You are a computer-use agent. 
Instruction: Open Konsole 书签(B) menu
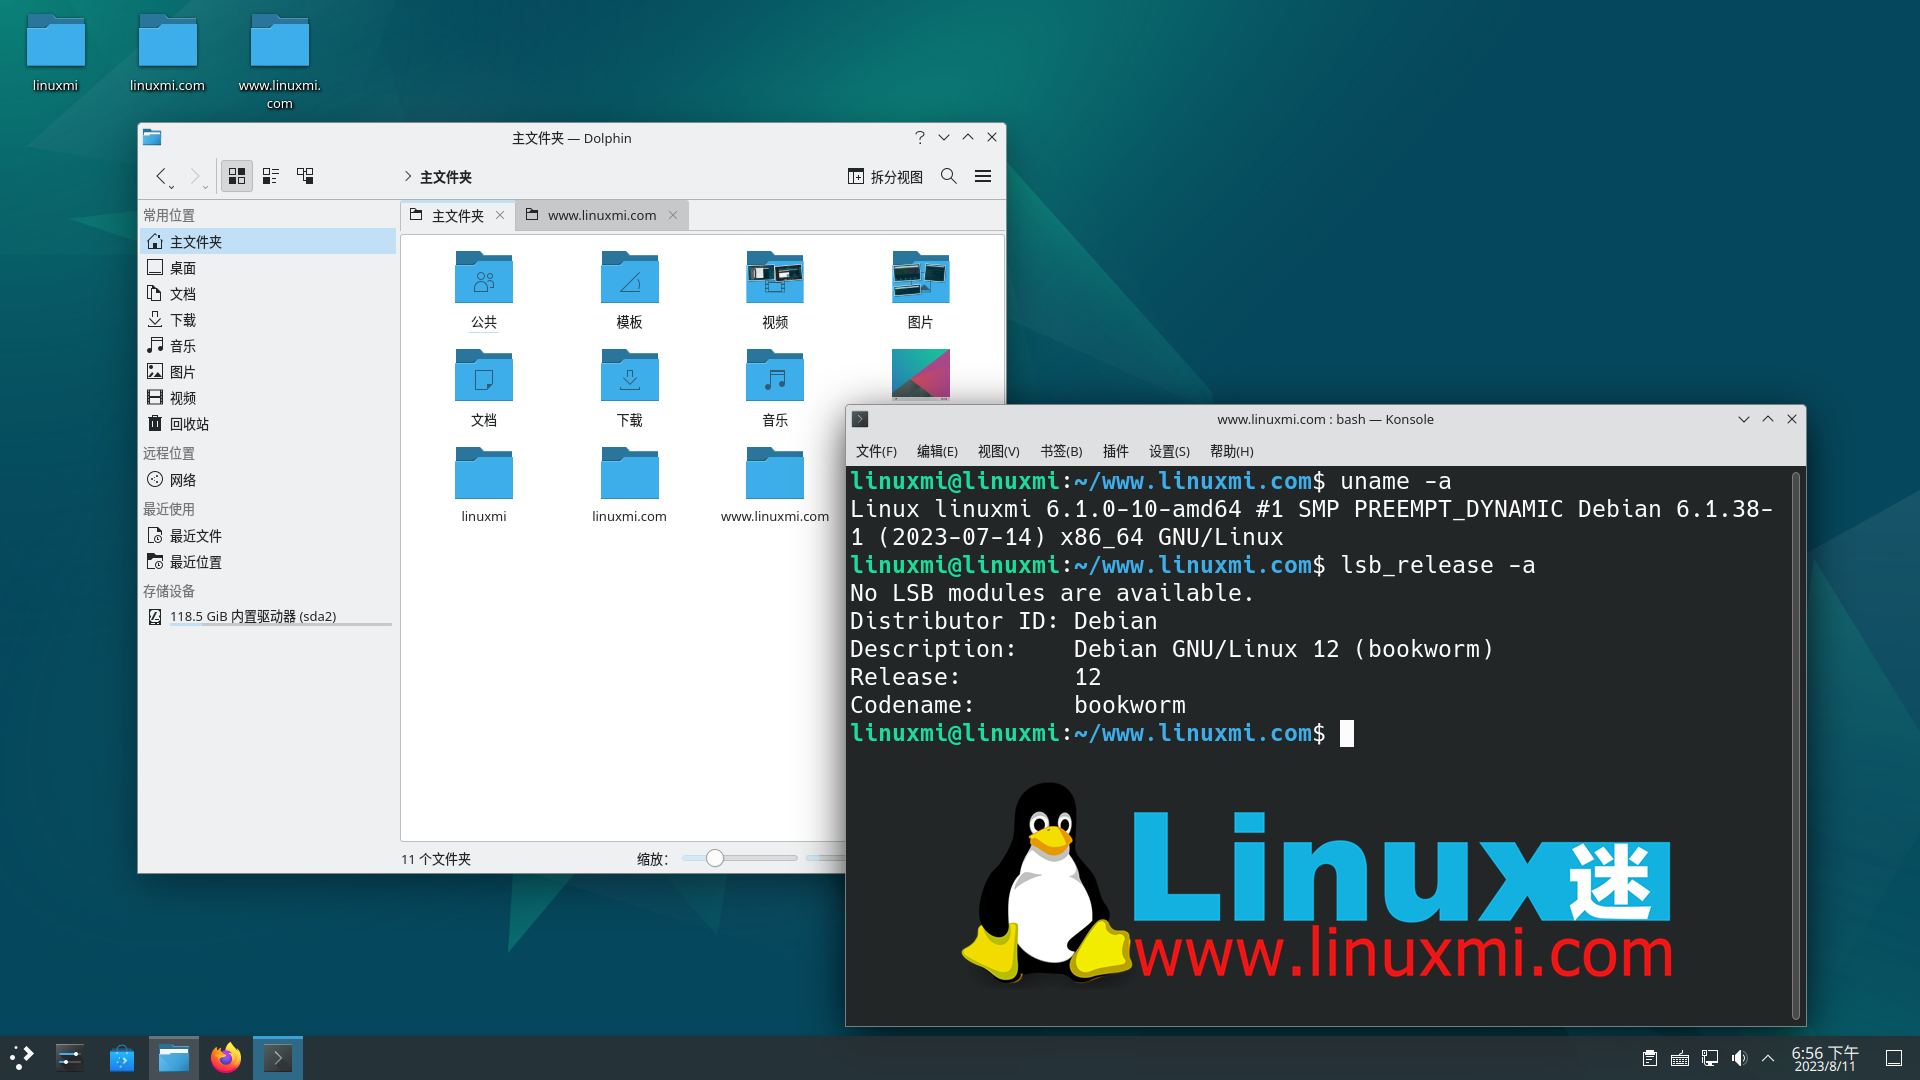coord(1061,451)
